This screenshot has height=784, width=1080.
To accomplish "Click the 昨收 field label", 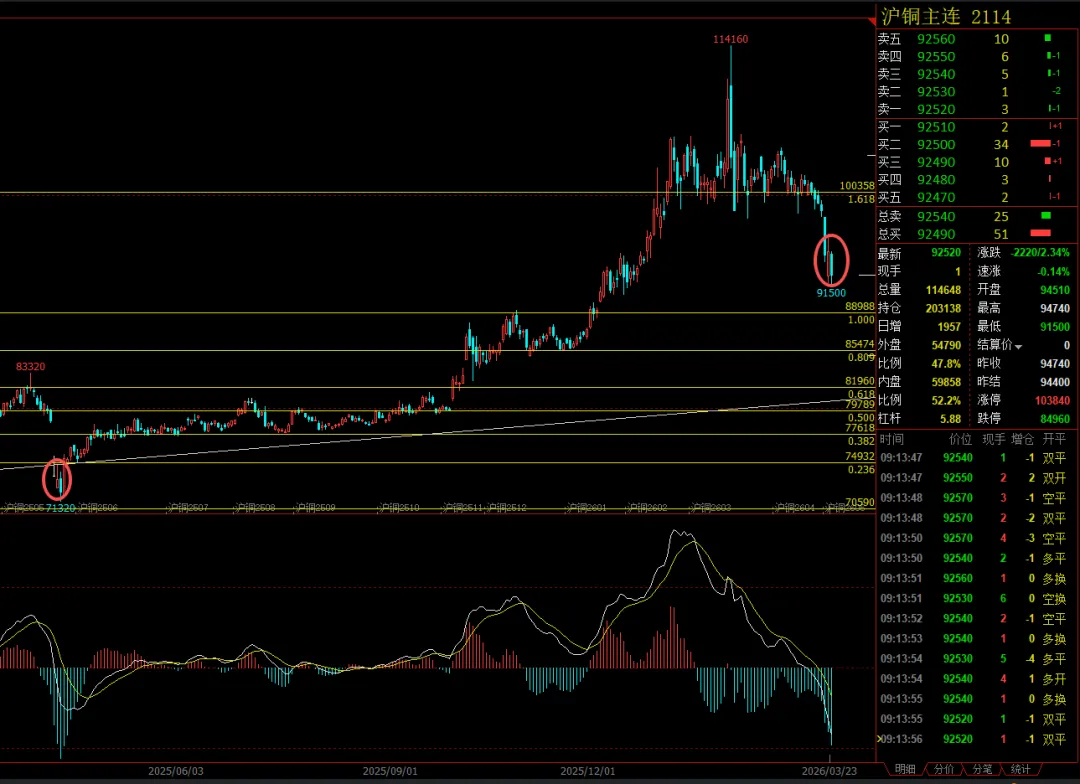I will (988, 363).
